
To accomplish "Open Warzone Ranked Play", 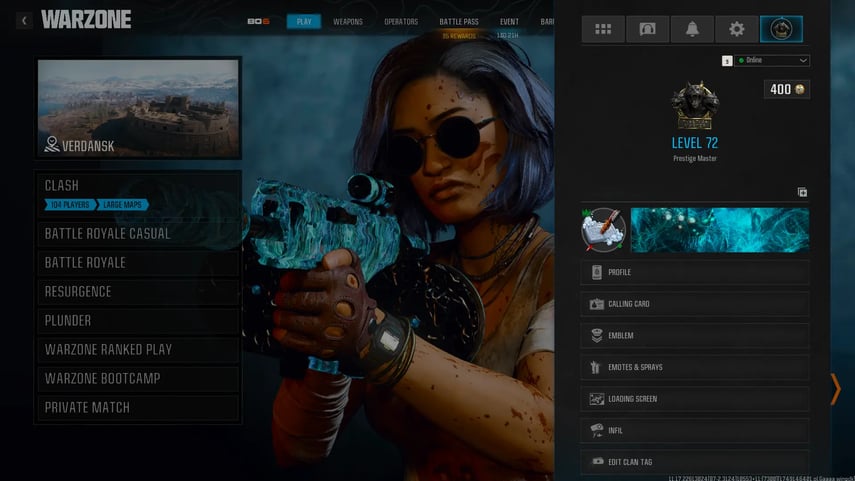I will [138, 350].
